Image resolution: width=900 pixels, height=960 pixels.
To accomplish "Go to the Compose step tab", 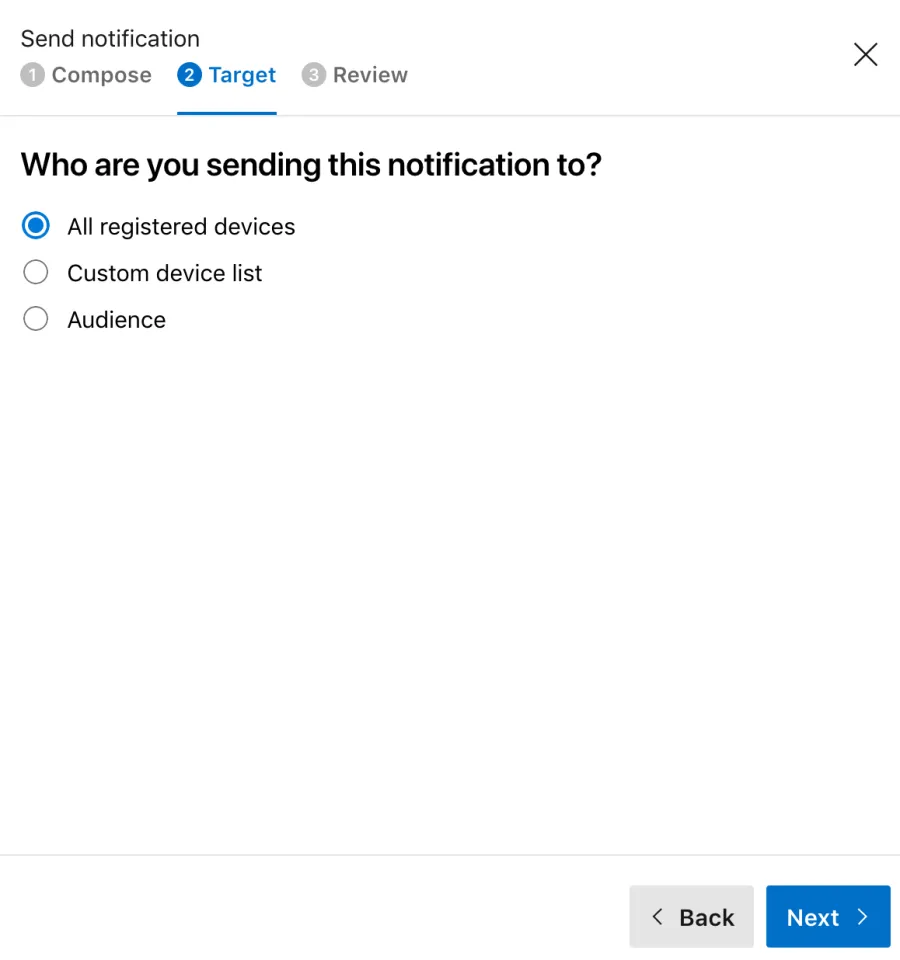I will [x=86, y=75].
